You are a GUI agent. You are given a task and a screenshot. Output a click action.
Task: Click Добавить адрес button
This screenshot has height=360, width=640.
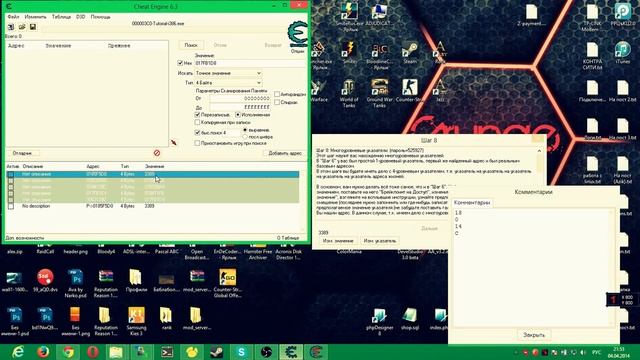point(285,153)
